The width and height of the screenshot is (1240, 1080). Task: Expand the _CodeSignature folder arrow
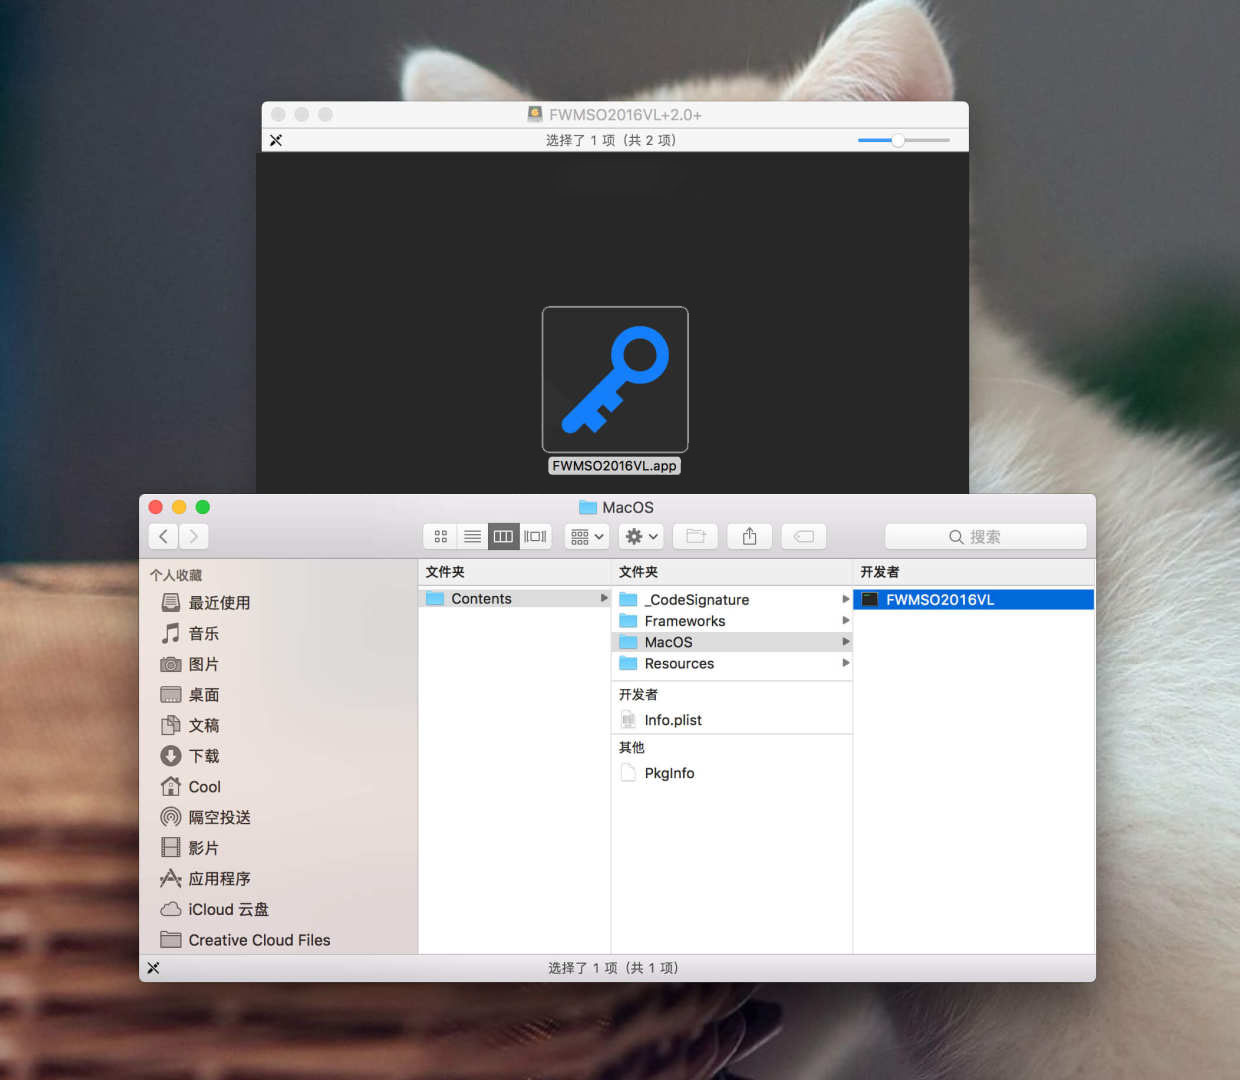tap(846, 599)
